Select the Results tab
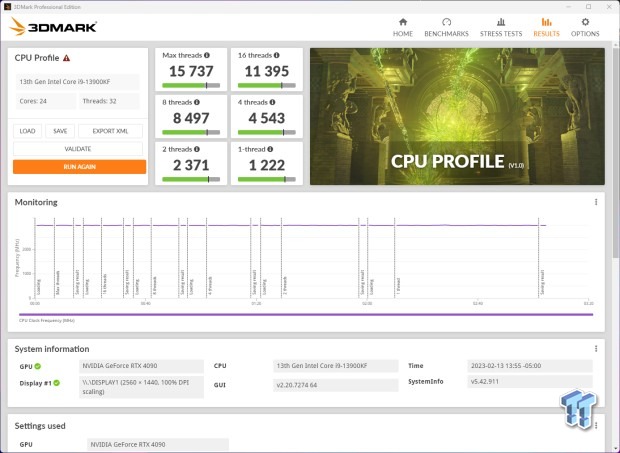Image resolution: width=620 pixels, height=453 pixels. (x=546, y=27)
